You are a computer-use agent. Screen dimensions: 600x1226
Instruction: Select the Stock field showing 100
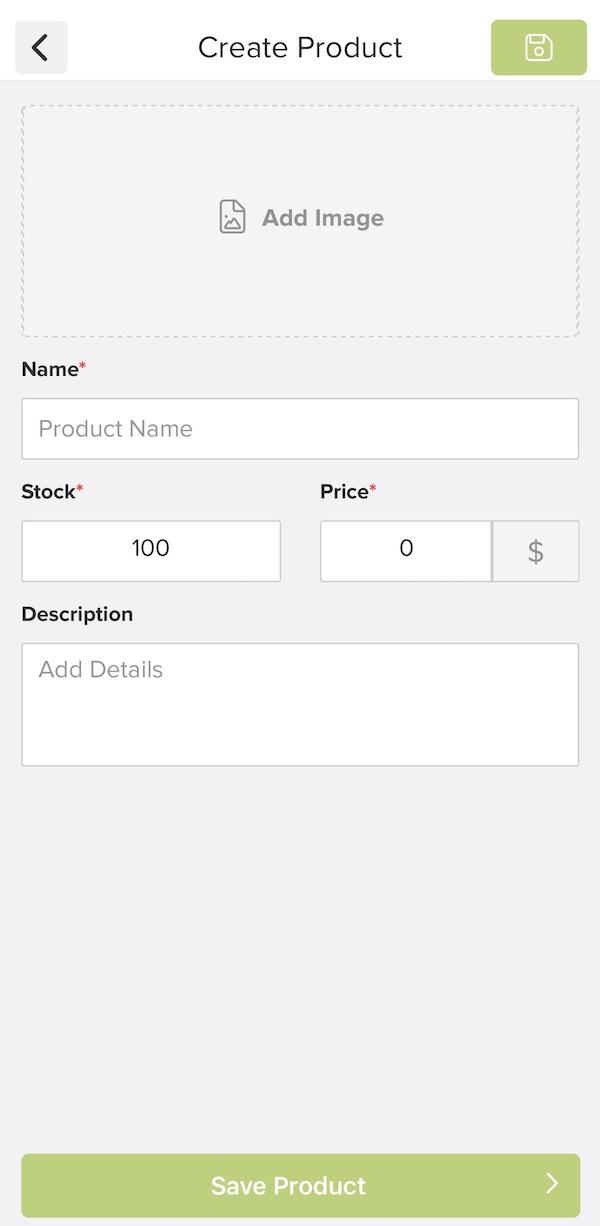[x=150, y=550]
